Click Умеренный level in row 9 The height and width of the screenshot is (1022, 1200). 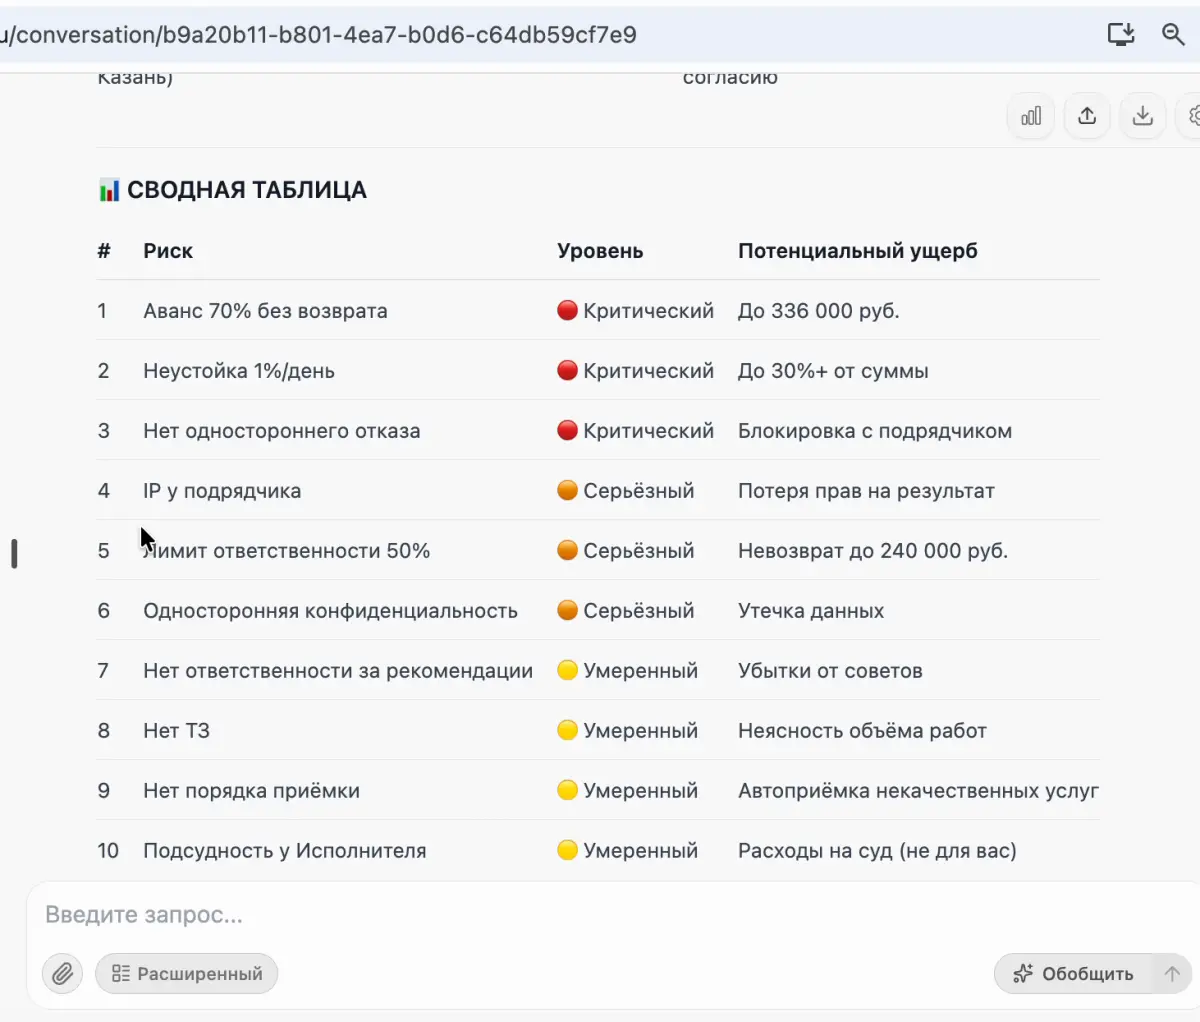pyautogui.click(x=628, y=791)
